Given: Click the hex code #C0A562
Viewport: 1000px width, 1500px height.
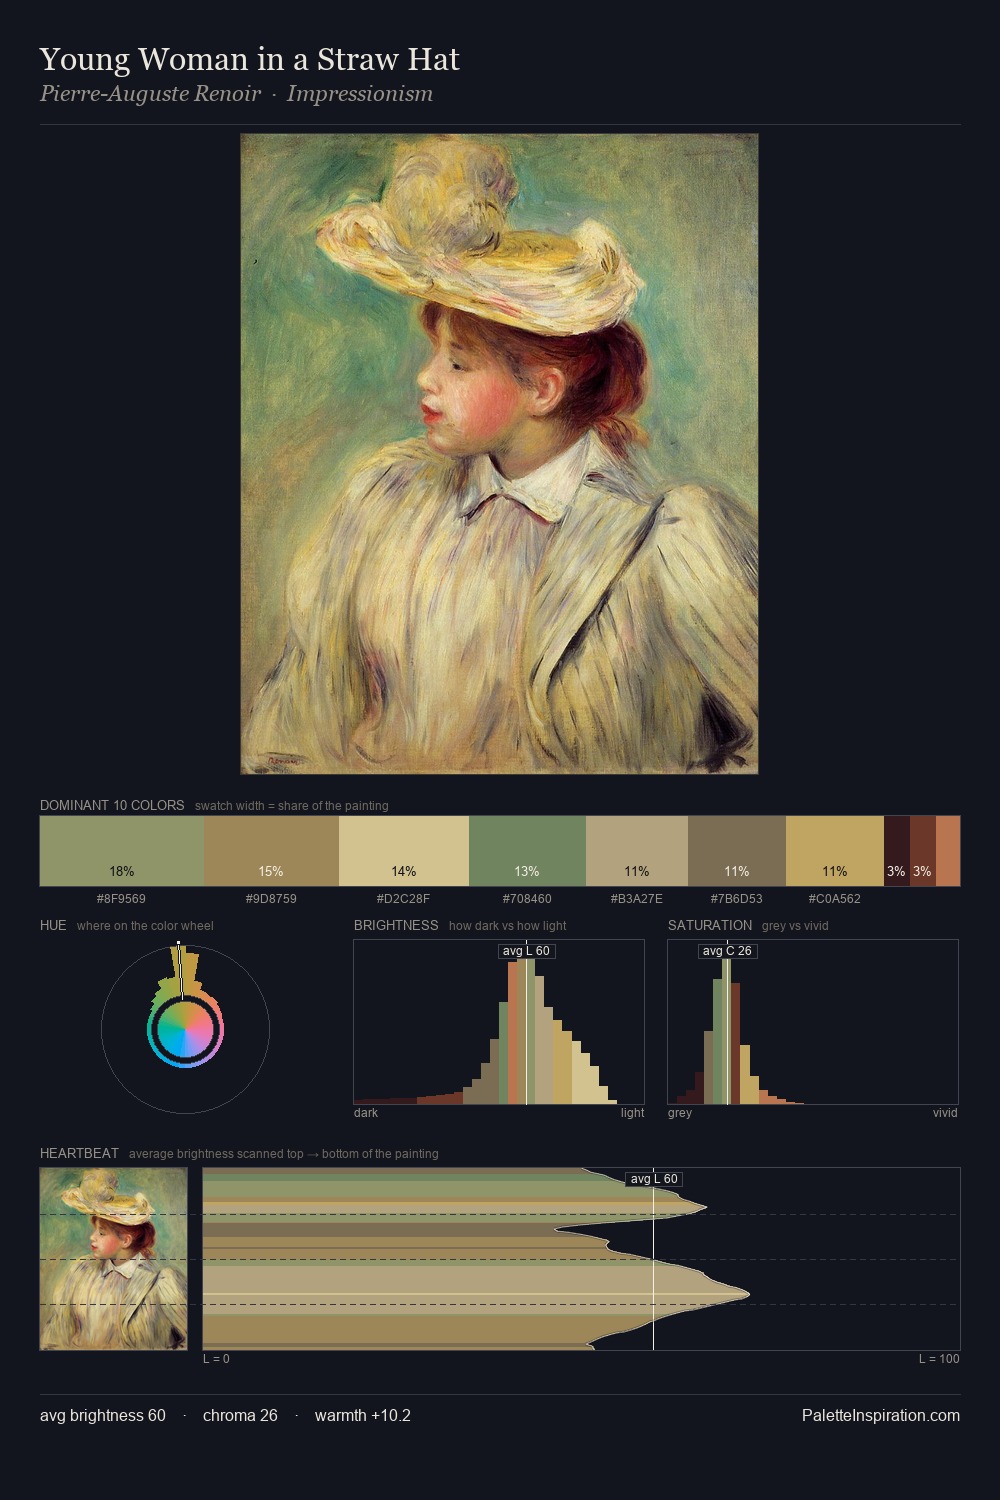Looking at the screenshot, I should click(x=835, y=899).
